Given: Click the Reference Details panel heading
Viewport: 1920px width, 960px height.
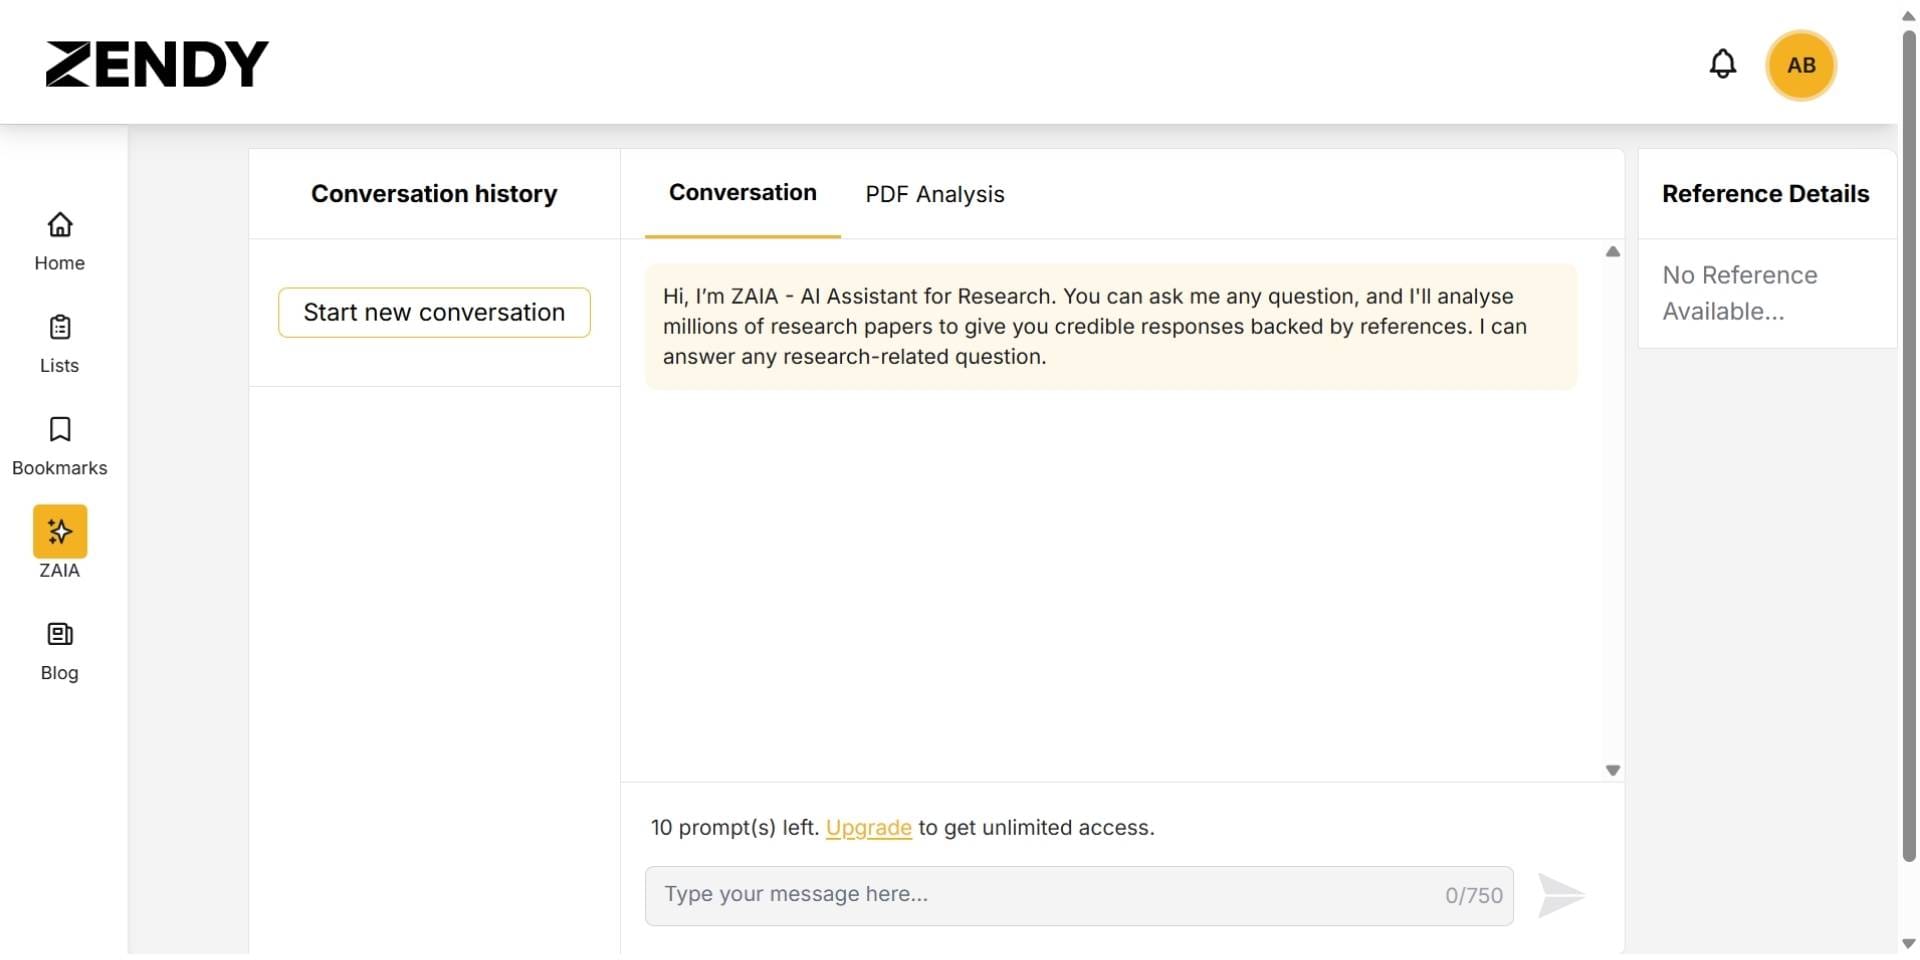Looking at the screenshot, I should click(1765, 194).
